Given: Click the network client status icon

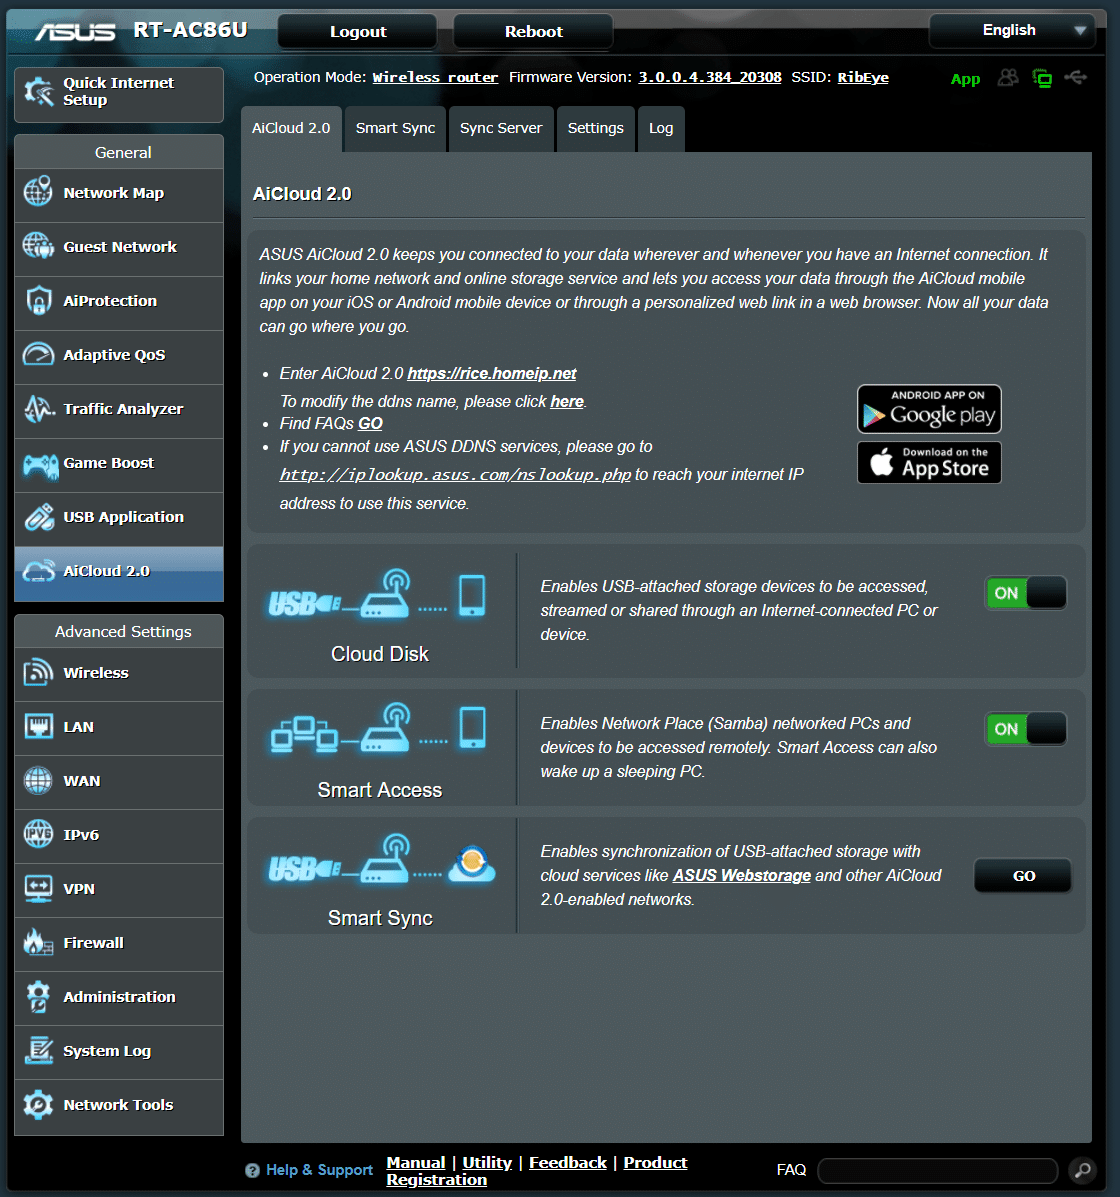Looking at the screenshot, I should tap(1042, 78).
